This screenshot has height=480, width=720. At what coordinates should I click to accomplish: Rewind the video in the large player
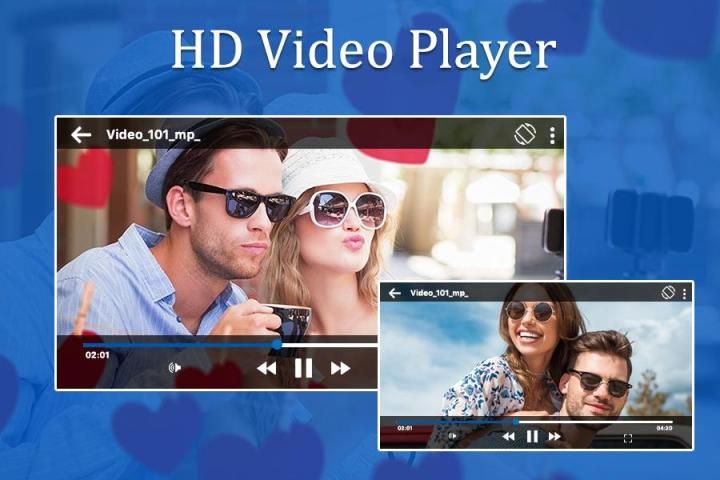(266, 368)
